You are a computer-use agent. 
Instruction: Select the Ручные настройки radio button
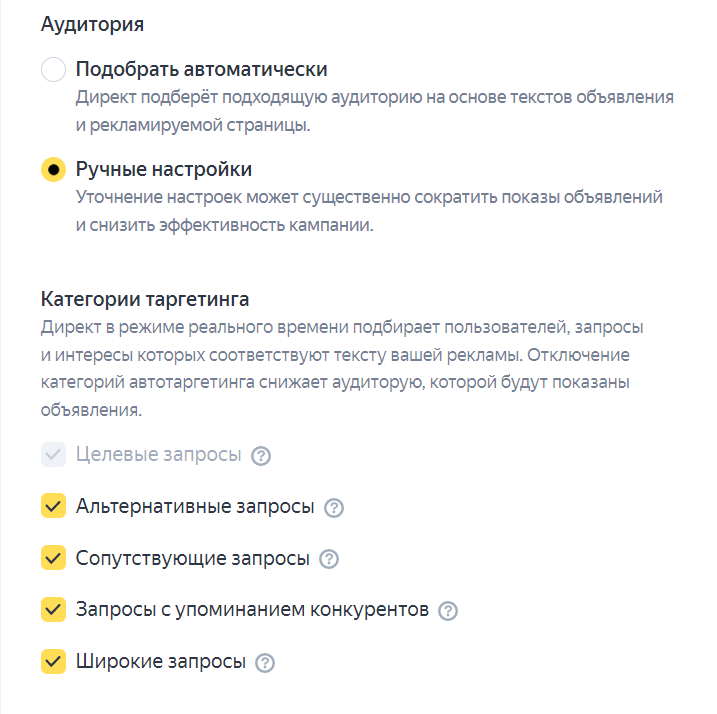[x=53, y=169]
